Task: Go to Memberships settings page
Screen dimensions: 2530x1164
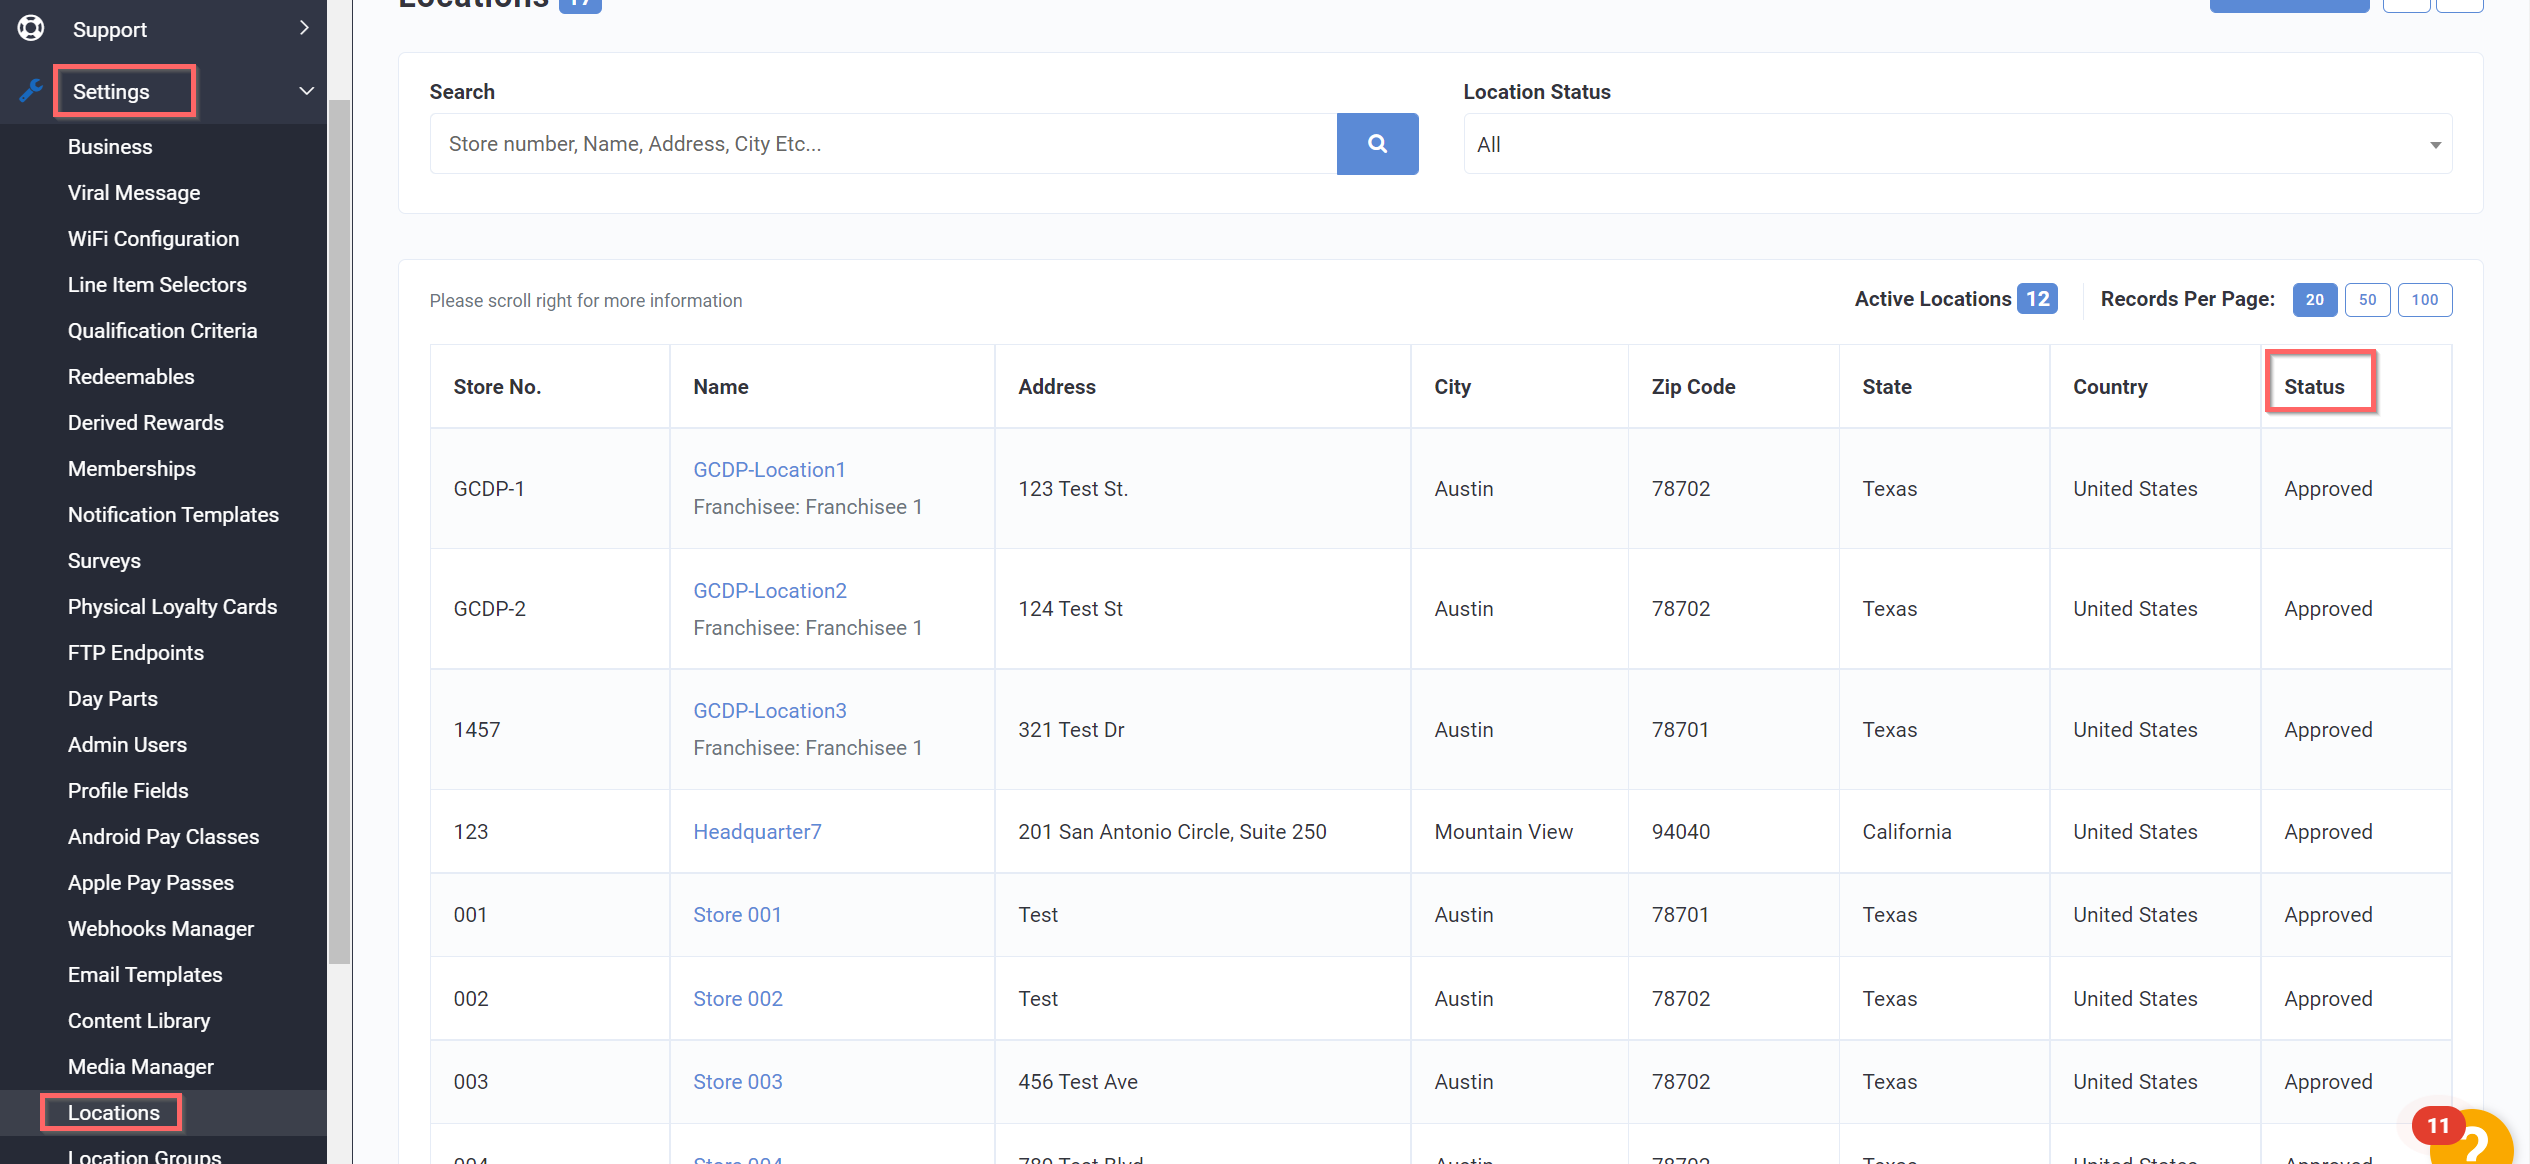Action: tap(132, 468)
